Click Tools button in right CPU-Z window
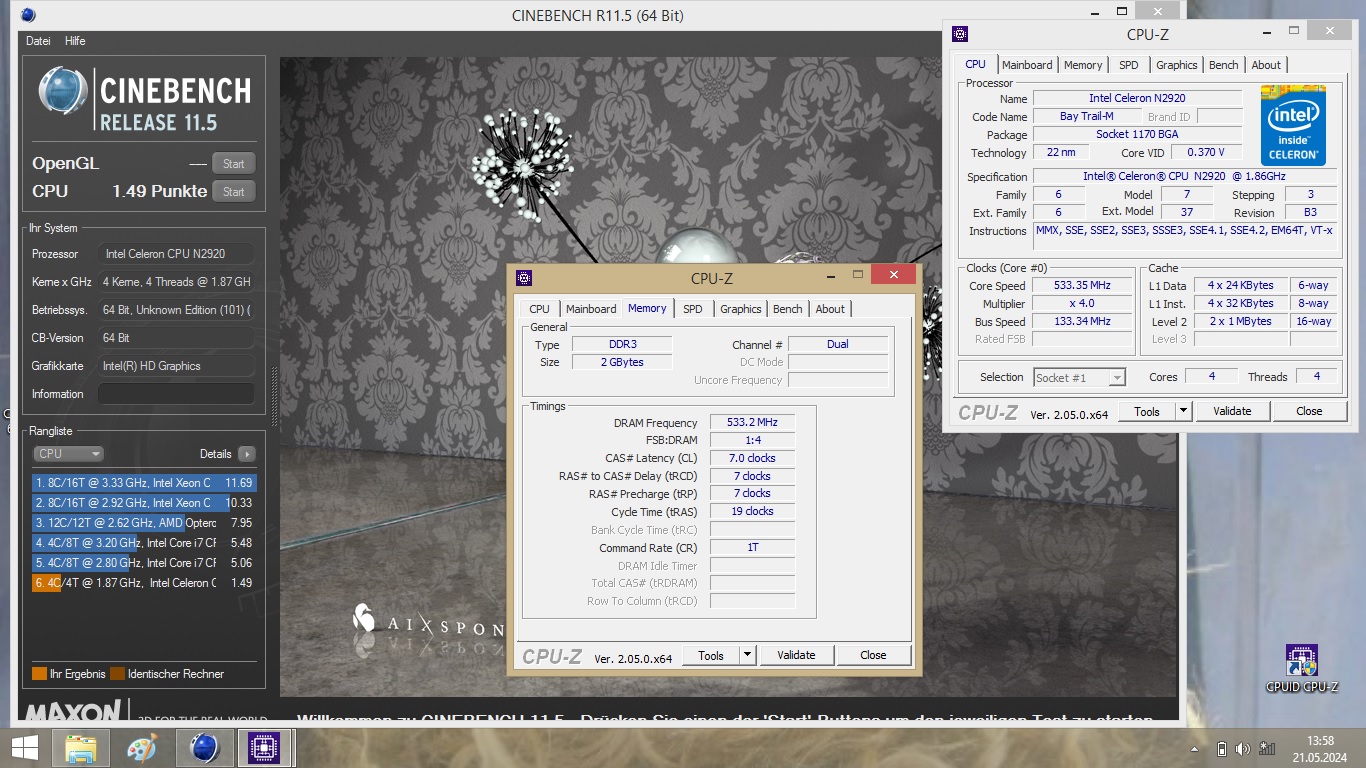Image resolution: width=1366 pixels, height=768 pixels. 1147,411
